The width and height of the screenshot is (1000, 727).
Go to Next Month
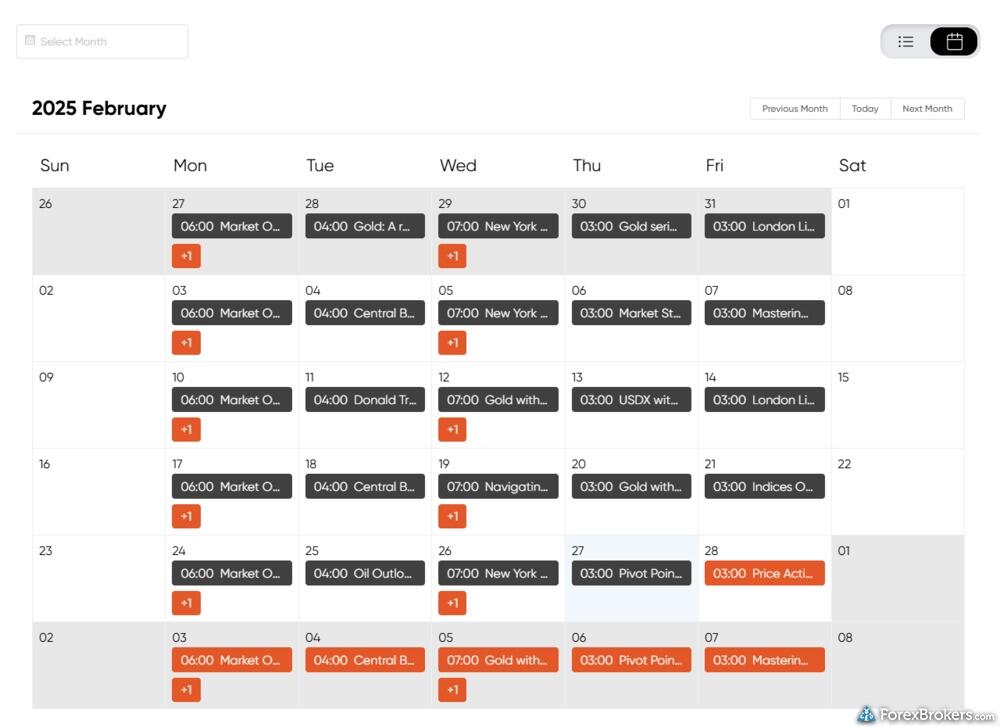[927, 108]
